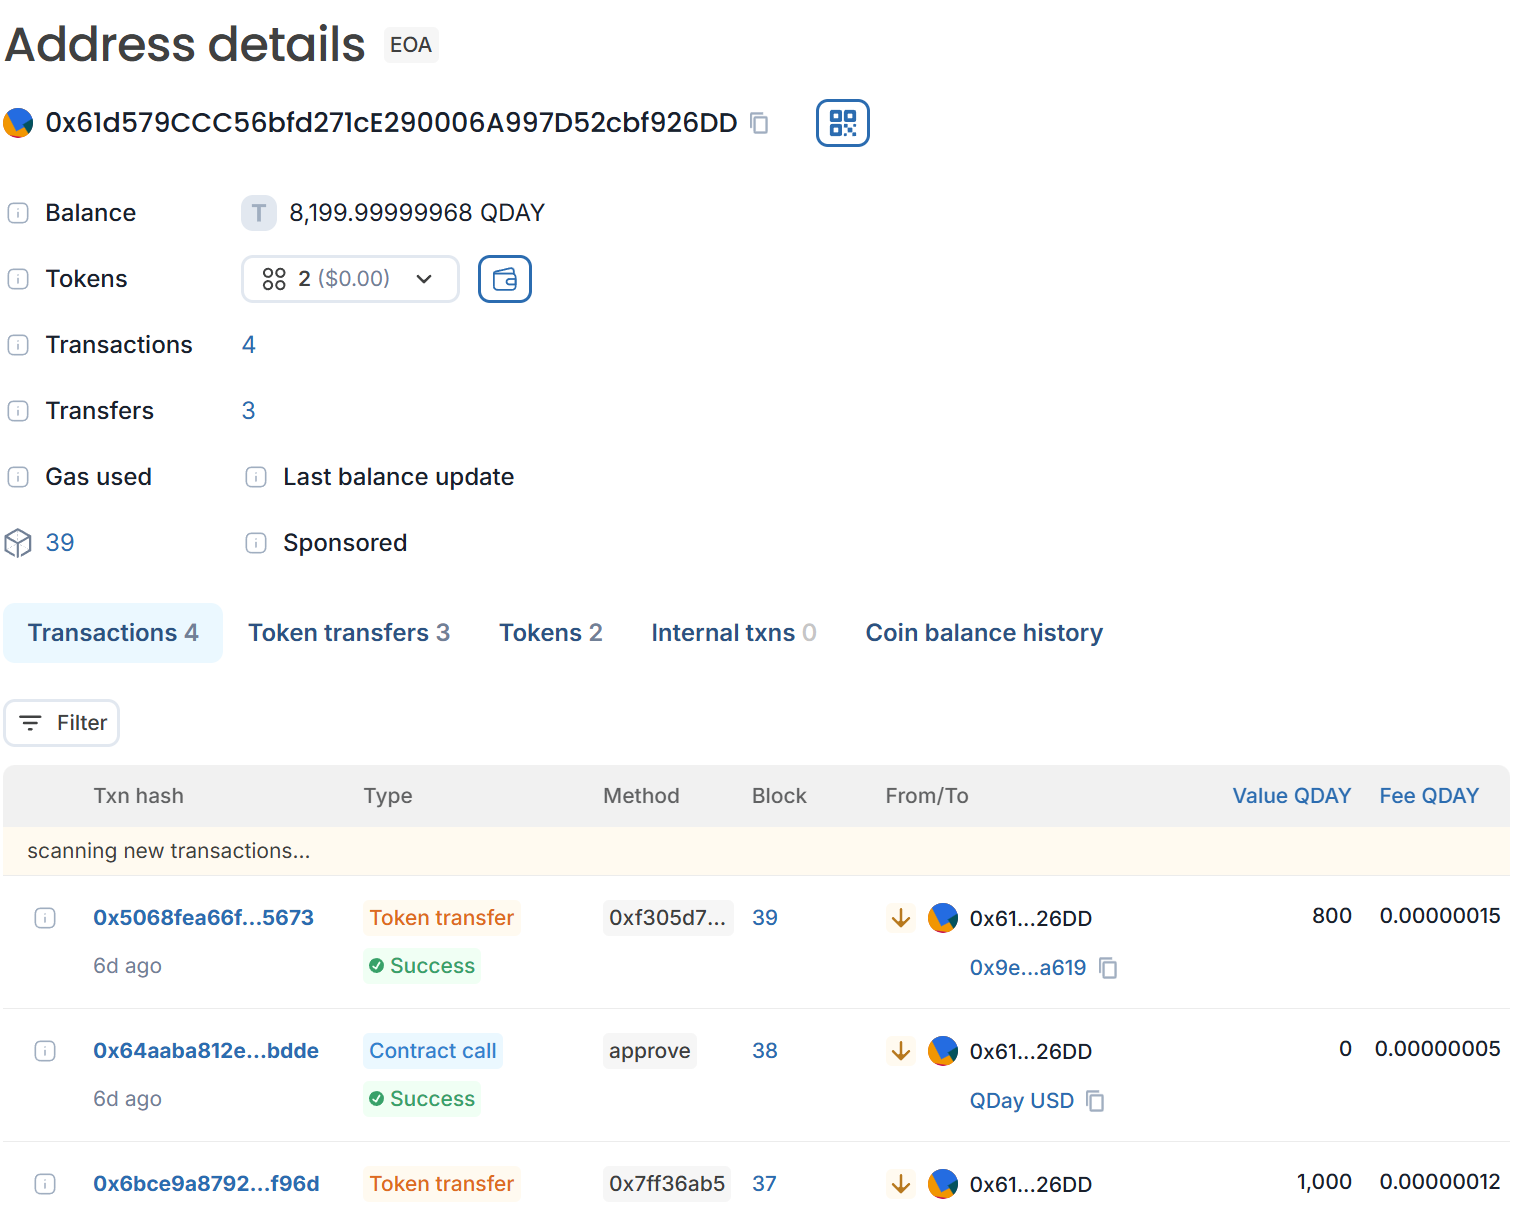
Task: Copy the QDay USD contract address
Action: pos(1096,1101)
